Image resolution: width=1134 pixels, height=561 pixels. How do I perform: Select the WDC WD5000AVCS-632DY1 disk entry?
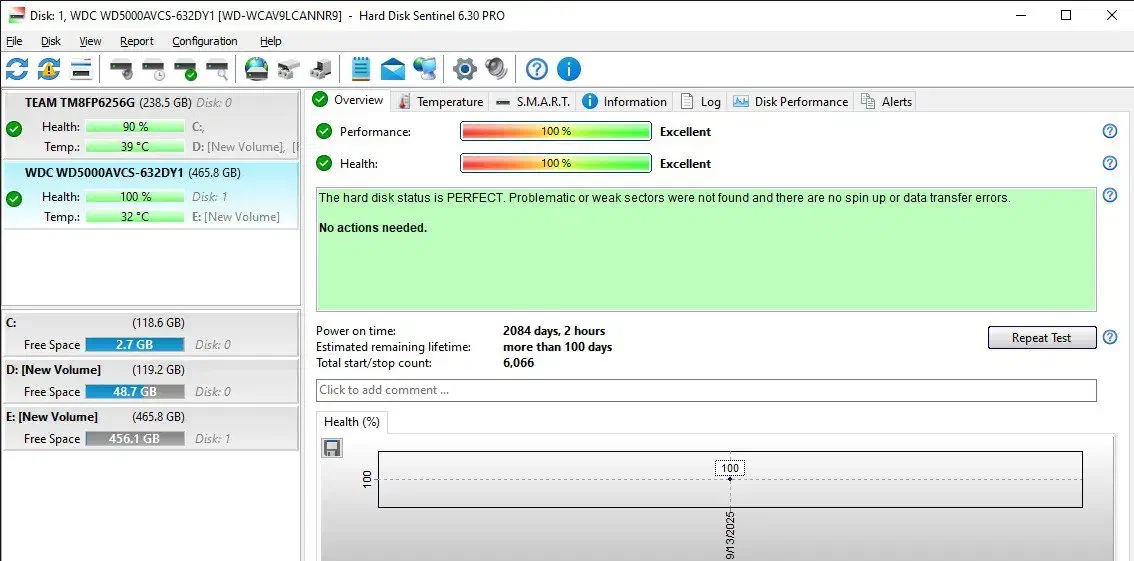click(150, 195)
